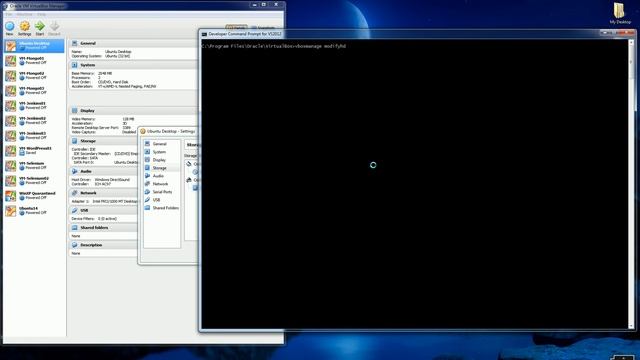Click the New toolbar icon in VirtualBox
Image resolution: width=640 pixels, height=360 pixels.
pyautogui.click(x=9, y=28)
